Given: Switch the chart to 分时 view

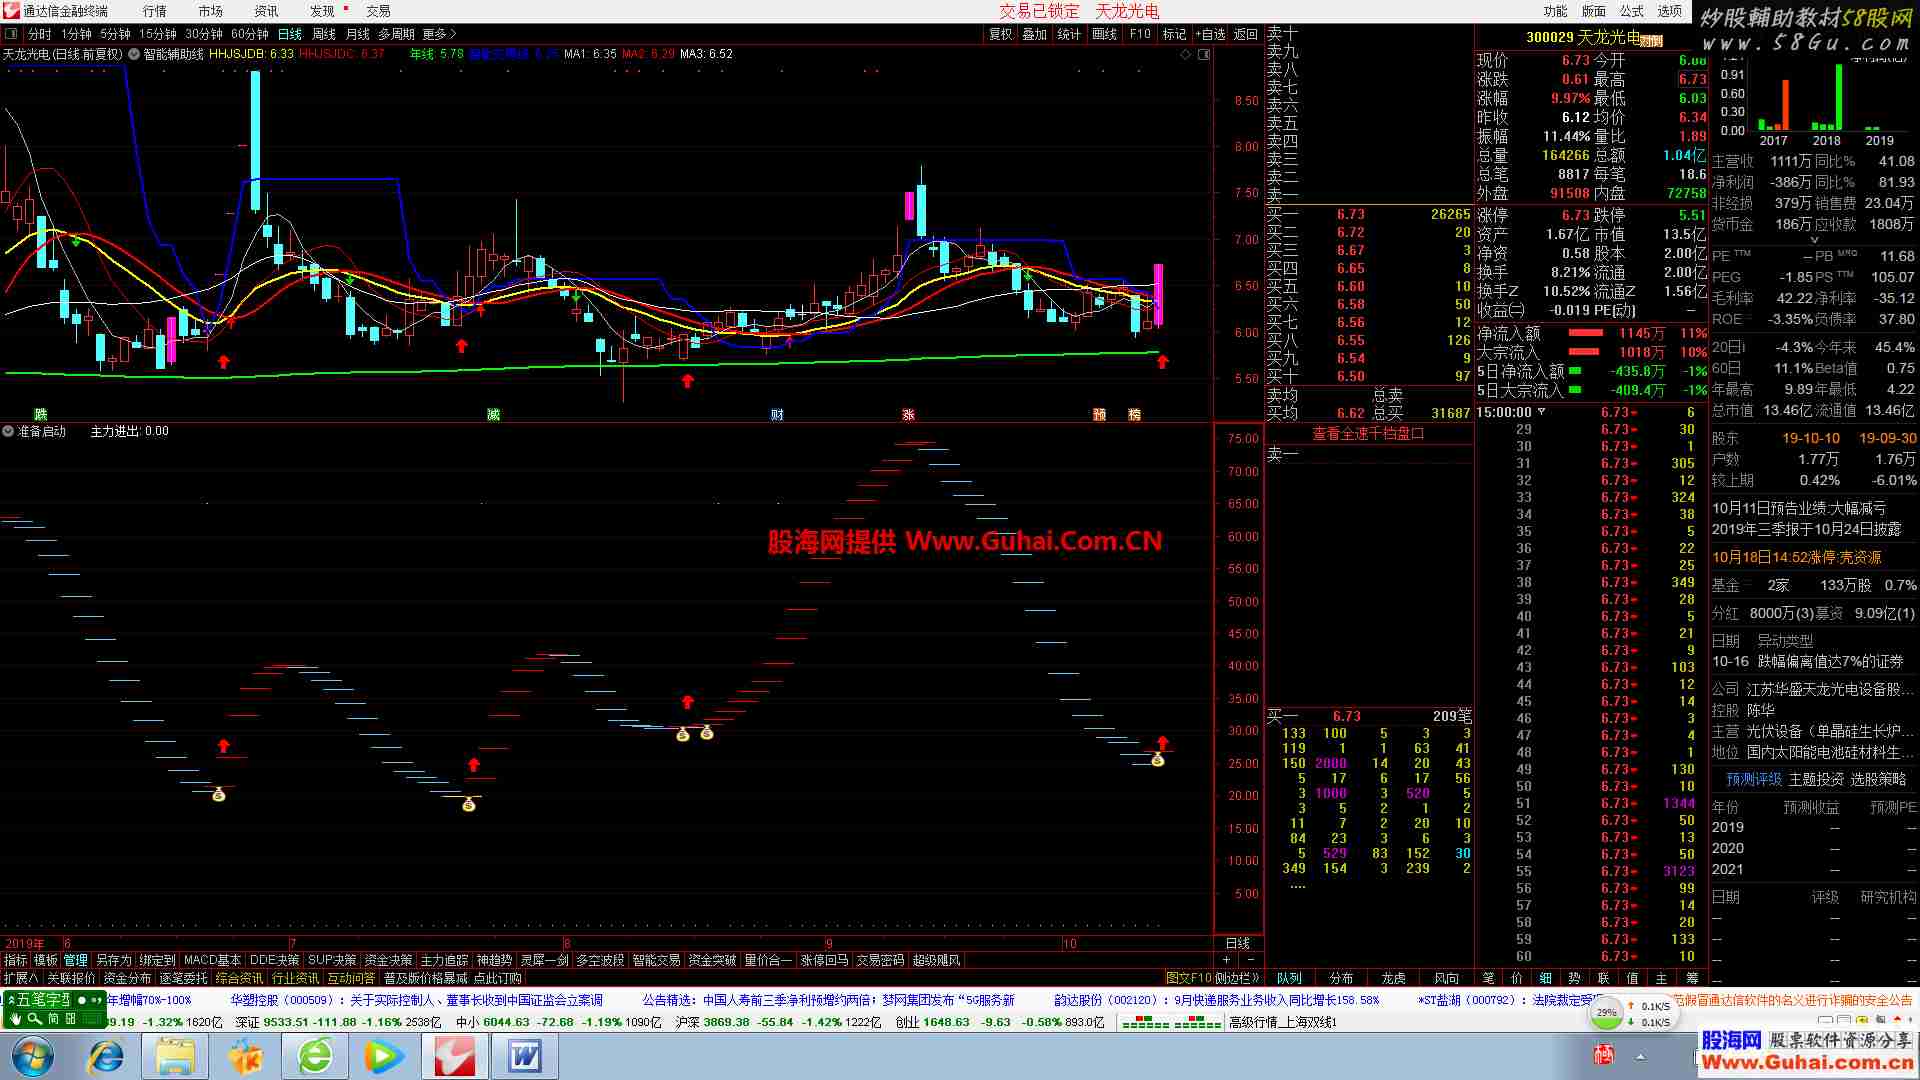Looking at the screenshot, I should [39, 34].
